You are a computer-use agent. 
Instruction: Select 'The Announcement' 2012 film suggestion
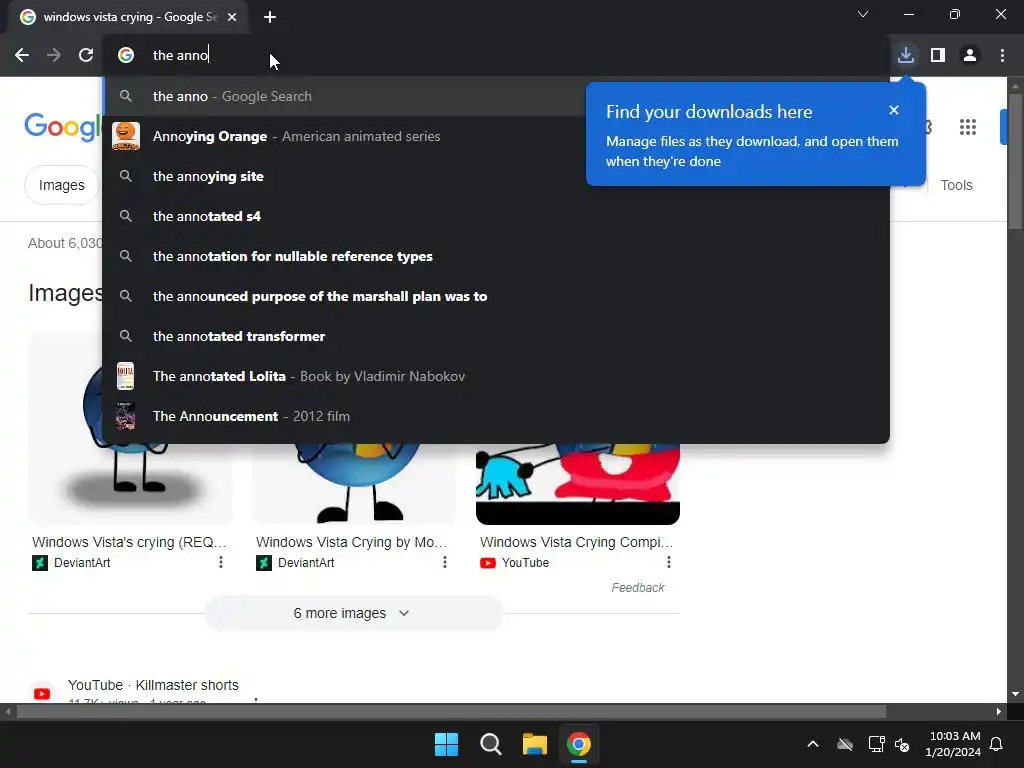click(x=496, y=416)
